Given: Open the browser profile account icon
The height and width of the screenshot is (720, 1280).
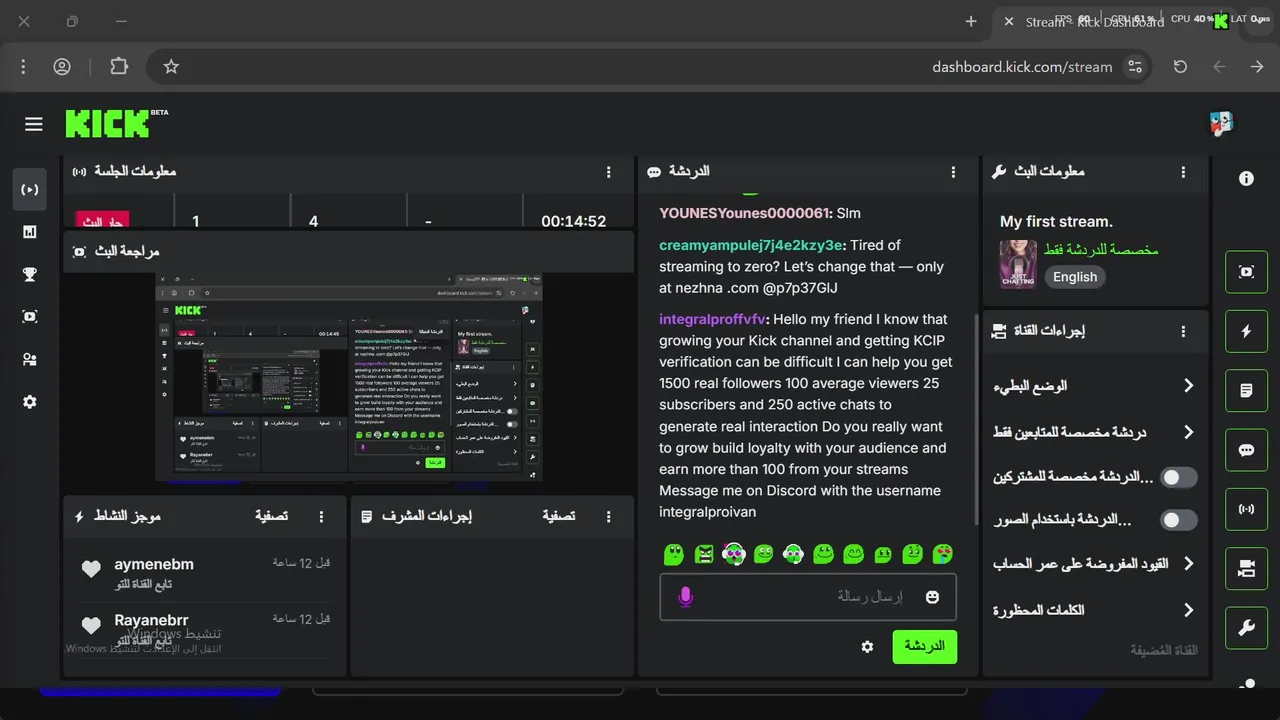Looking at the screenshot, I should point(62,67).
